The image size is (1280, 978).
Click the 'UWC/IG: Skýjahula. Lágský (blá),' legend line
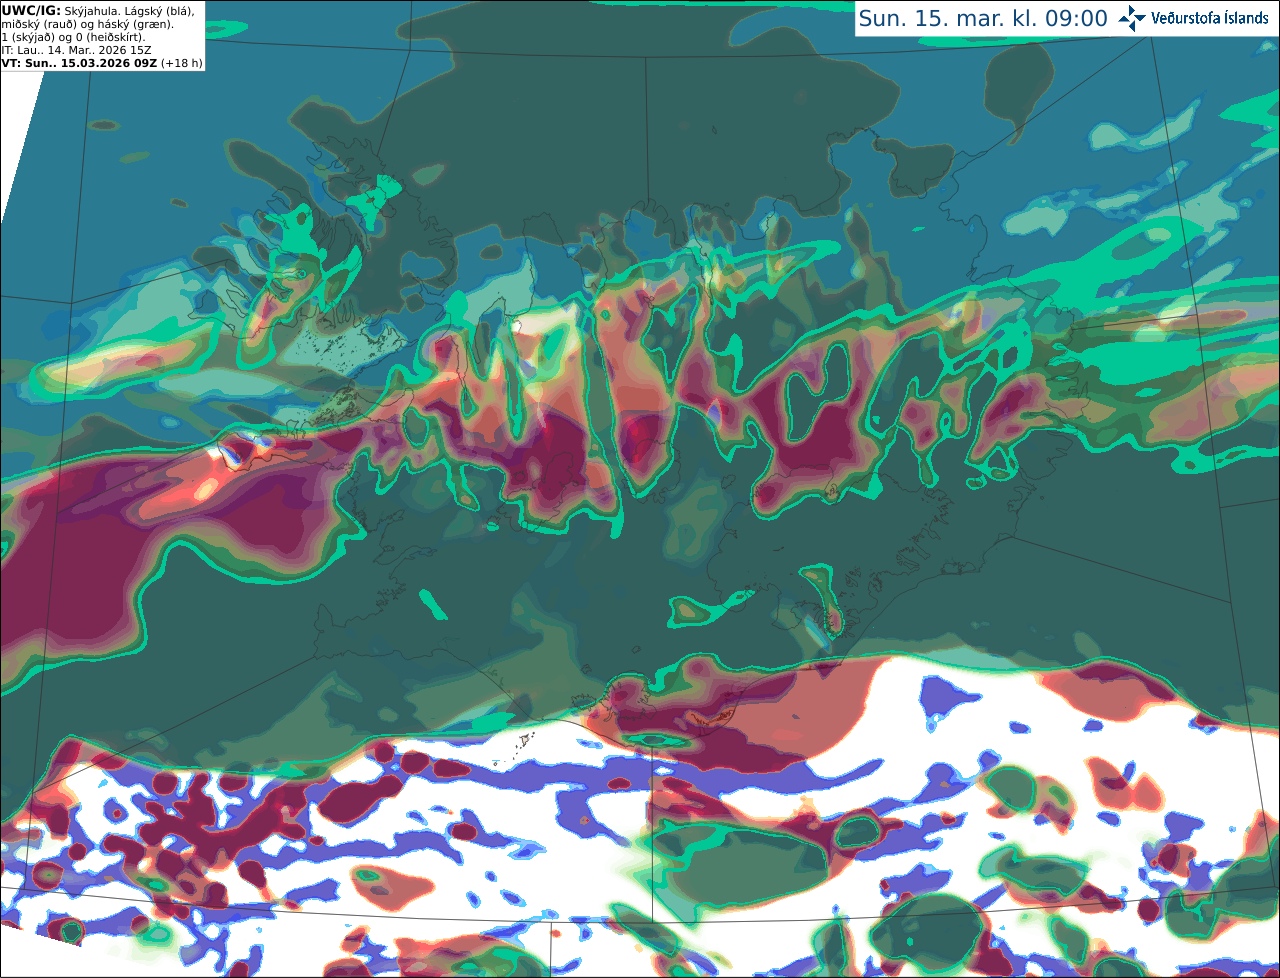point(98,10)
